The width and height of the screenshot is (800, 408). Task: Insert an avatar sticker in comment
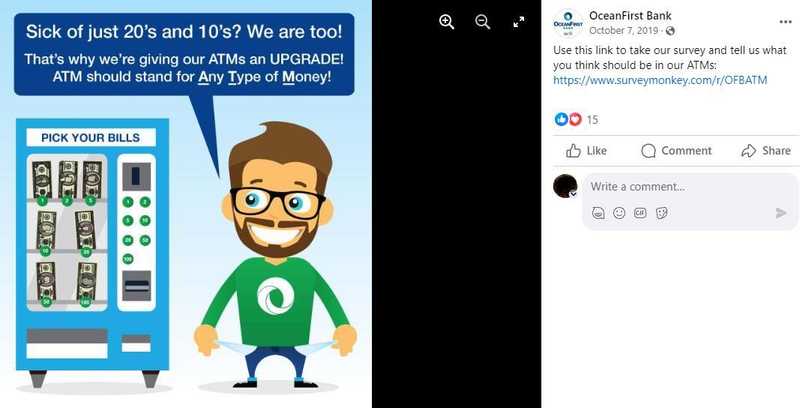click(598, 213)
